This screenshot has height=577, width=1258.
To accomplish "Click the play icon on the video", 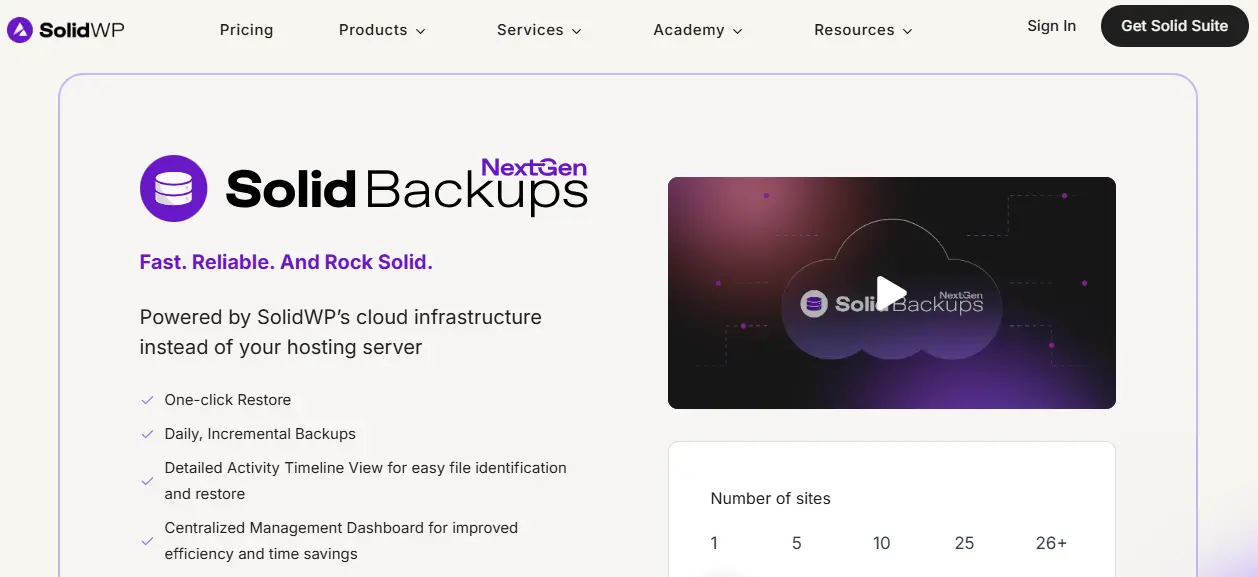I will coord(891,292).
